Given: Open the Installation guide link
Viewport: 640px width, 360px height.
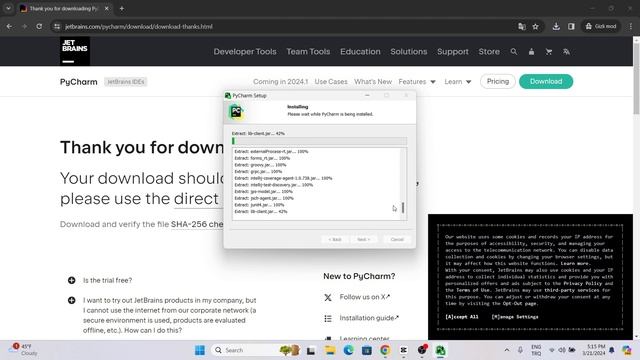Looking at the screenshot, I should coord(369,318).
